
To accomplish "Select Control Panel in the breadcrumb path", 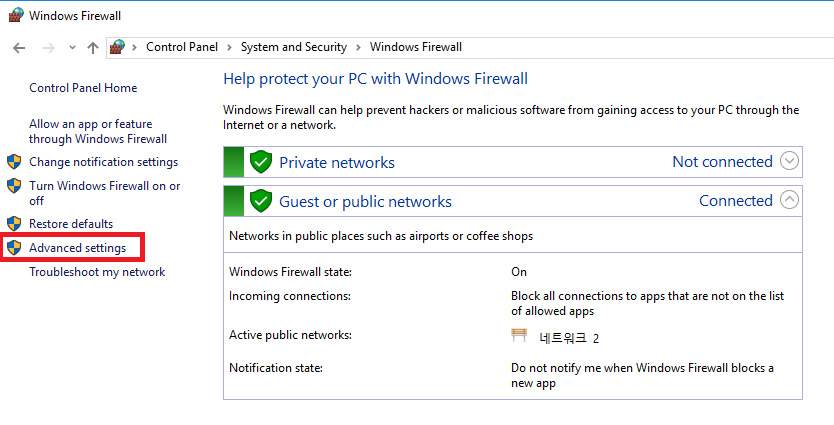I will pos(183,47).
